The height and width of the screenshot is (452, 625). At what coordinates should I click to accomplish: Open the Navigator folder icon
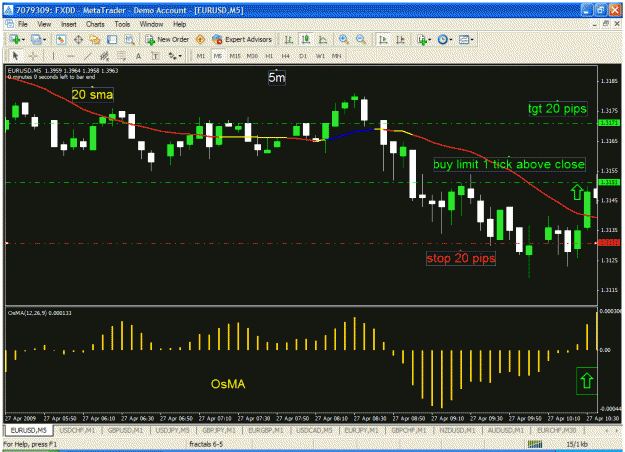point(95,39)
